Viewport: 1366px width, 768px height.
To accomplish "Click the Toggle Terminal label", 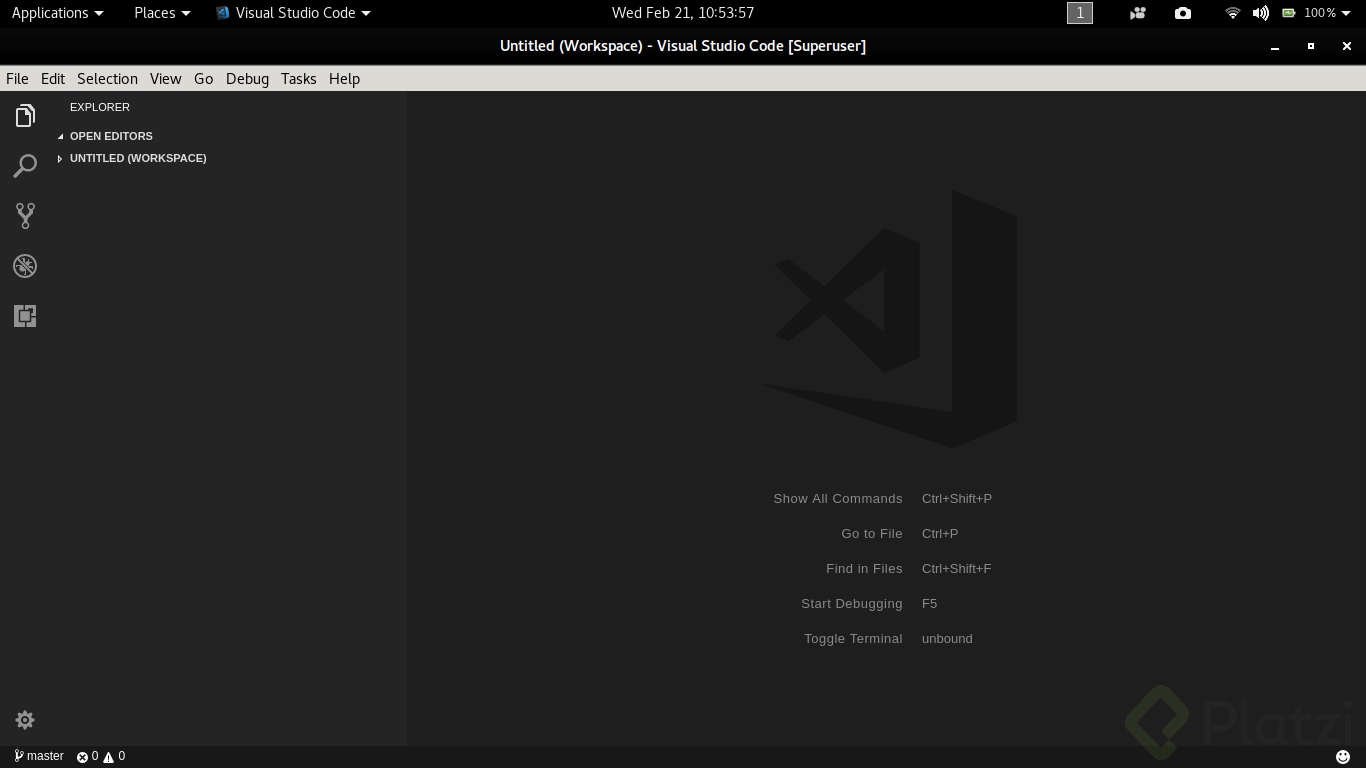I will 853,639.
